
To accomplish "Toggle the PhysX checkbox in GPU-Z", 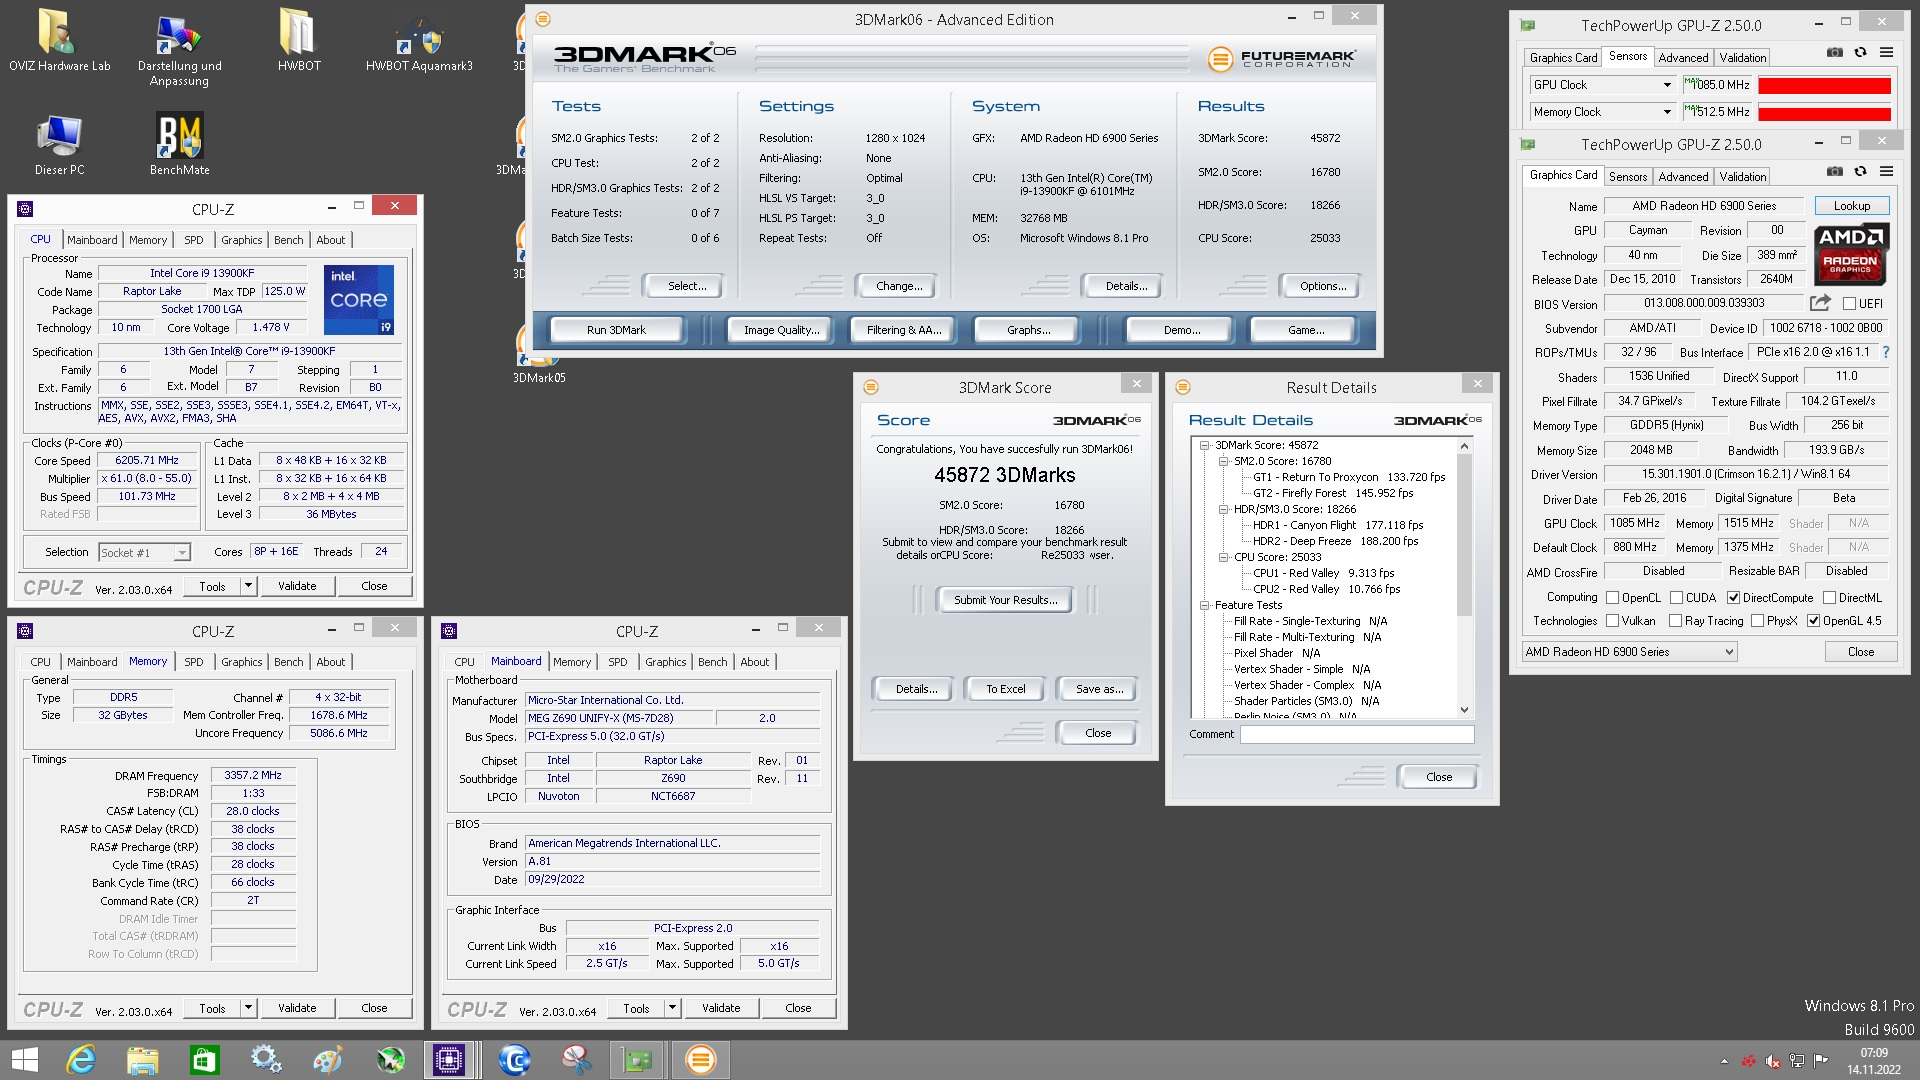I will pos(1757,621).
